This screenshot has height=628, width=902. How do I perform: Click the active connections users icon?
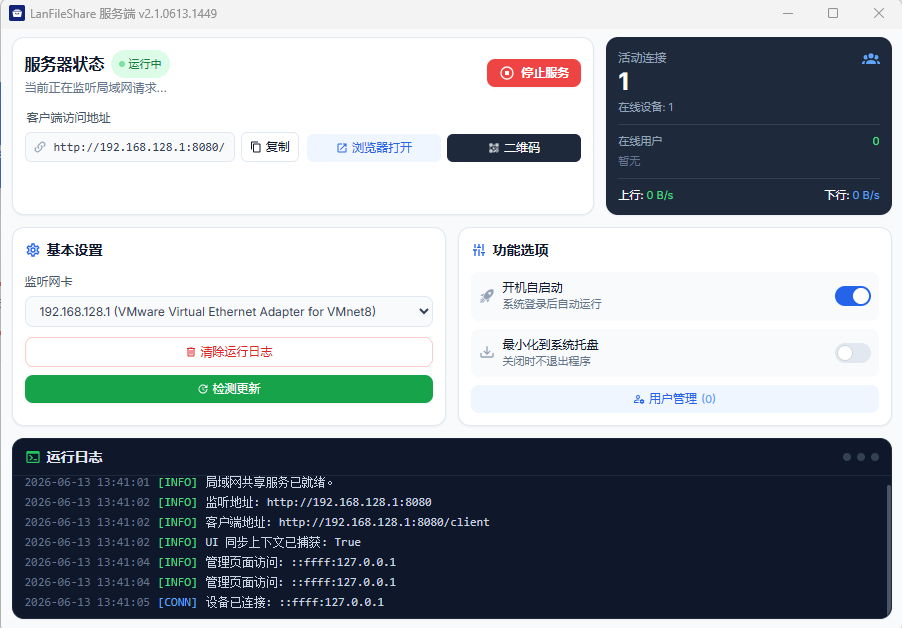(x=870, y=59)
